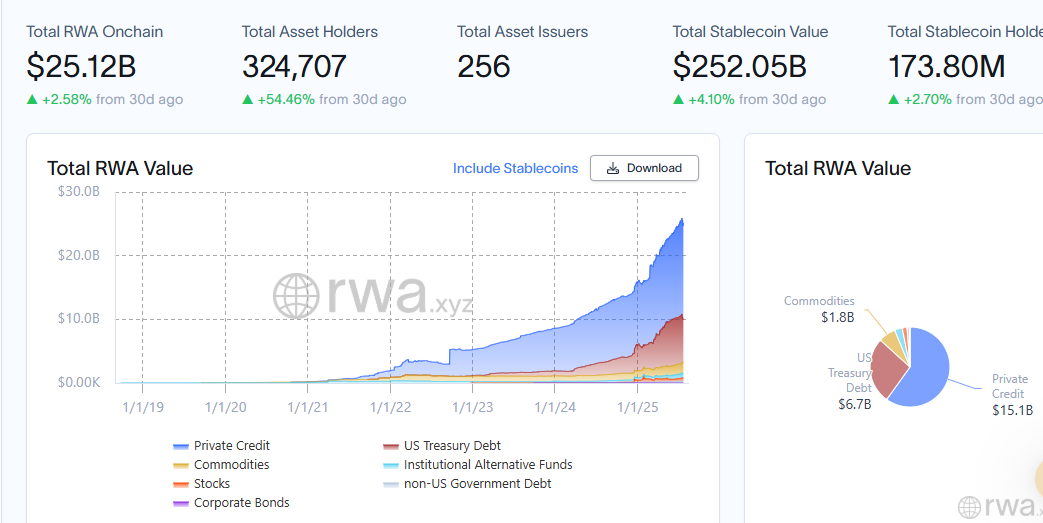Toggle Private Credit series in chart legend

click(231, 446)
